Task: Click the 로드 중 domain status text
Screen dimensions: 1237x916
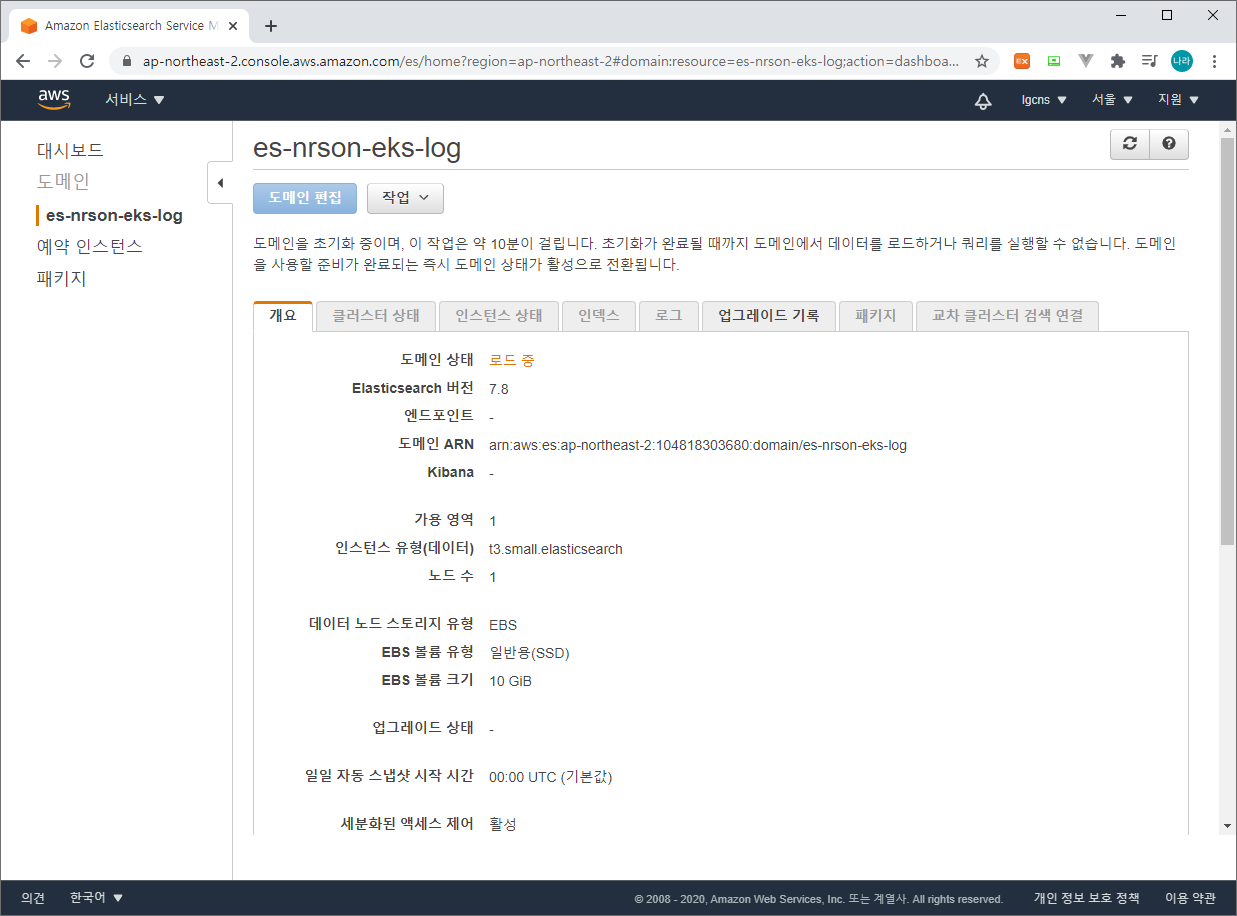Action: coord(512,360)
